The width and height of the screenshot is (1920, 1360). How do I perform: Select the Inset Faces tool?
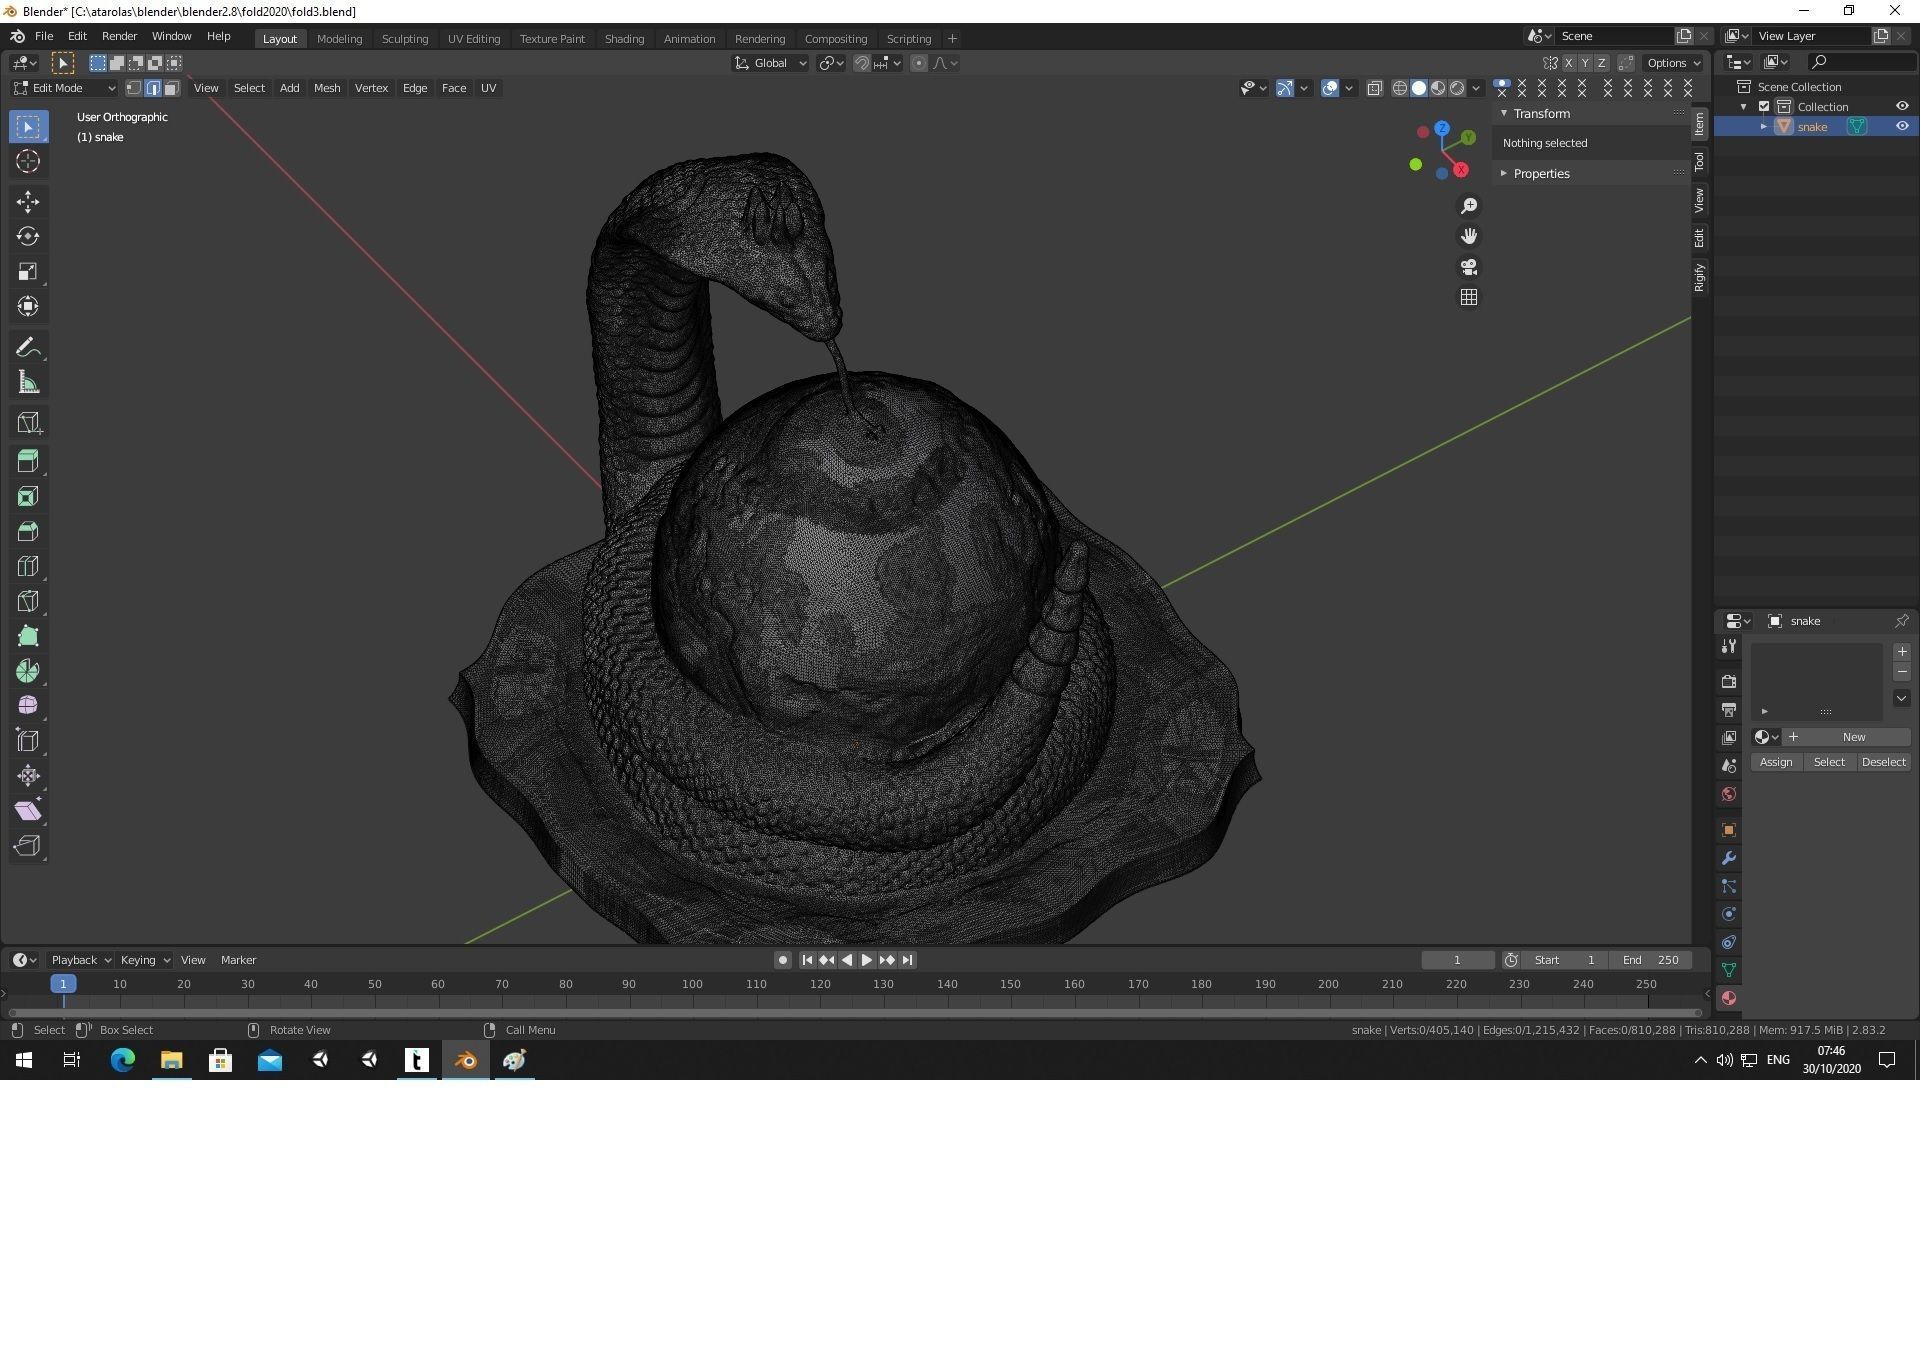pos(28,497)
